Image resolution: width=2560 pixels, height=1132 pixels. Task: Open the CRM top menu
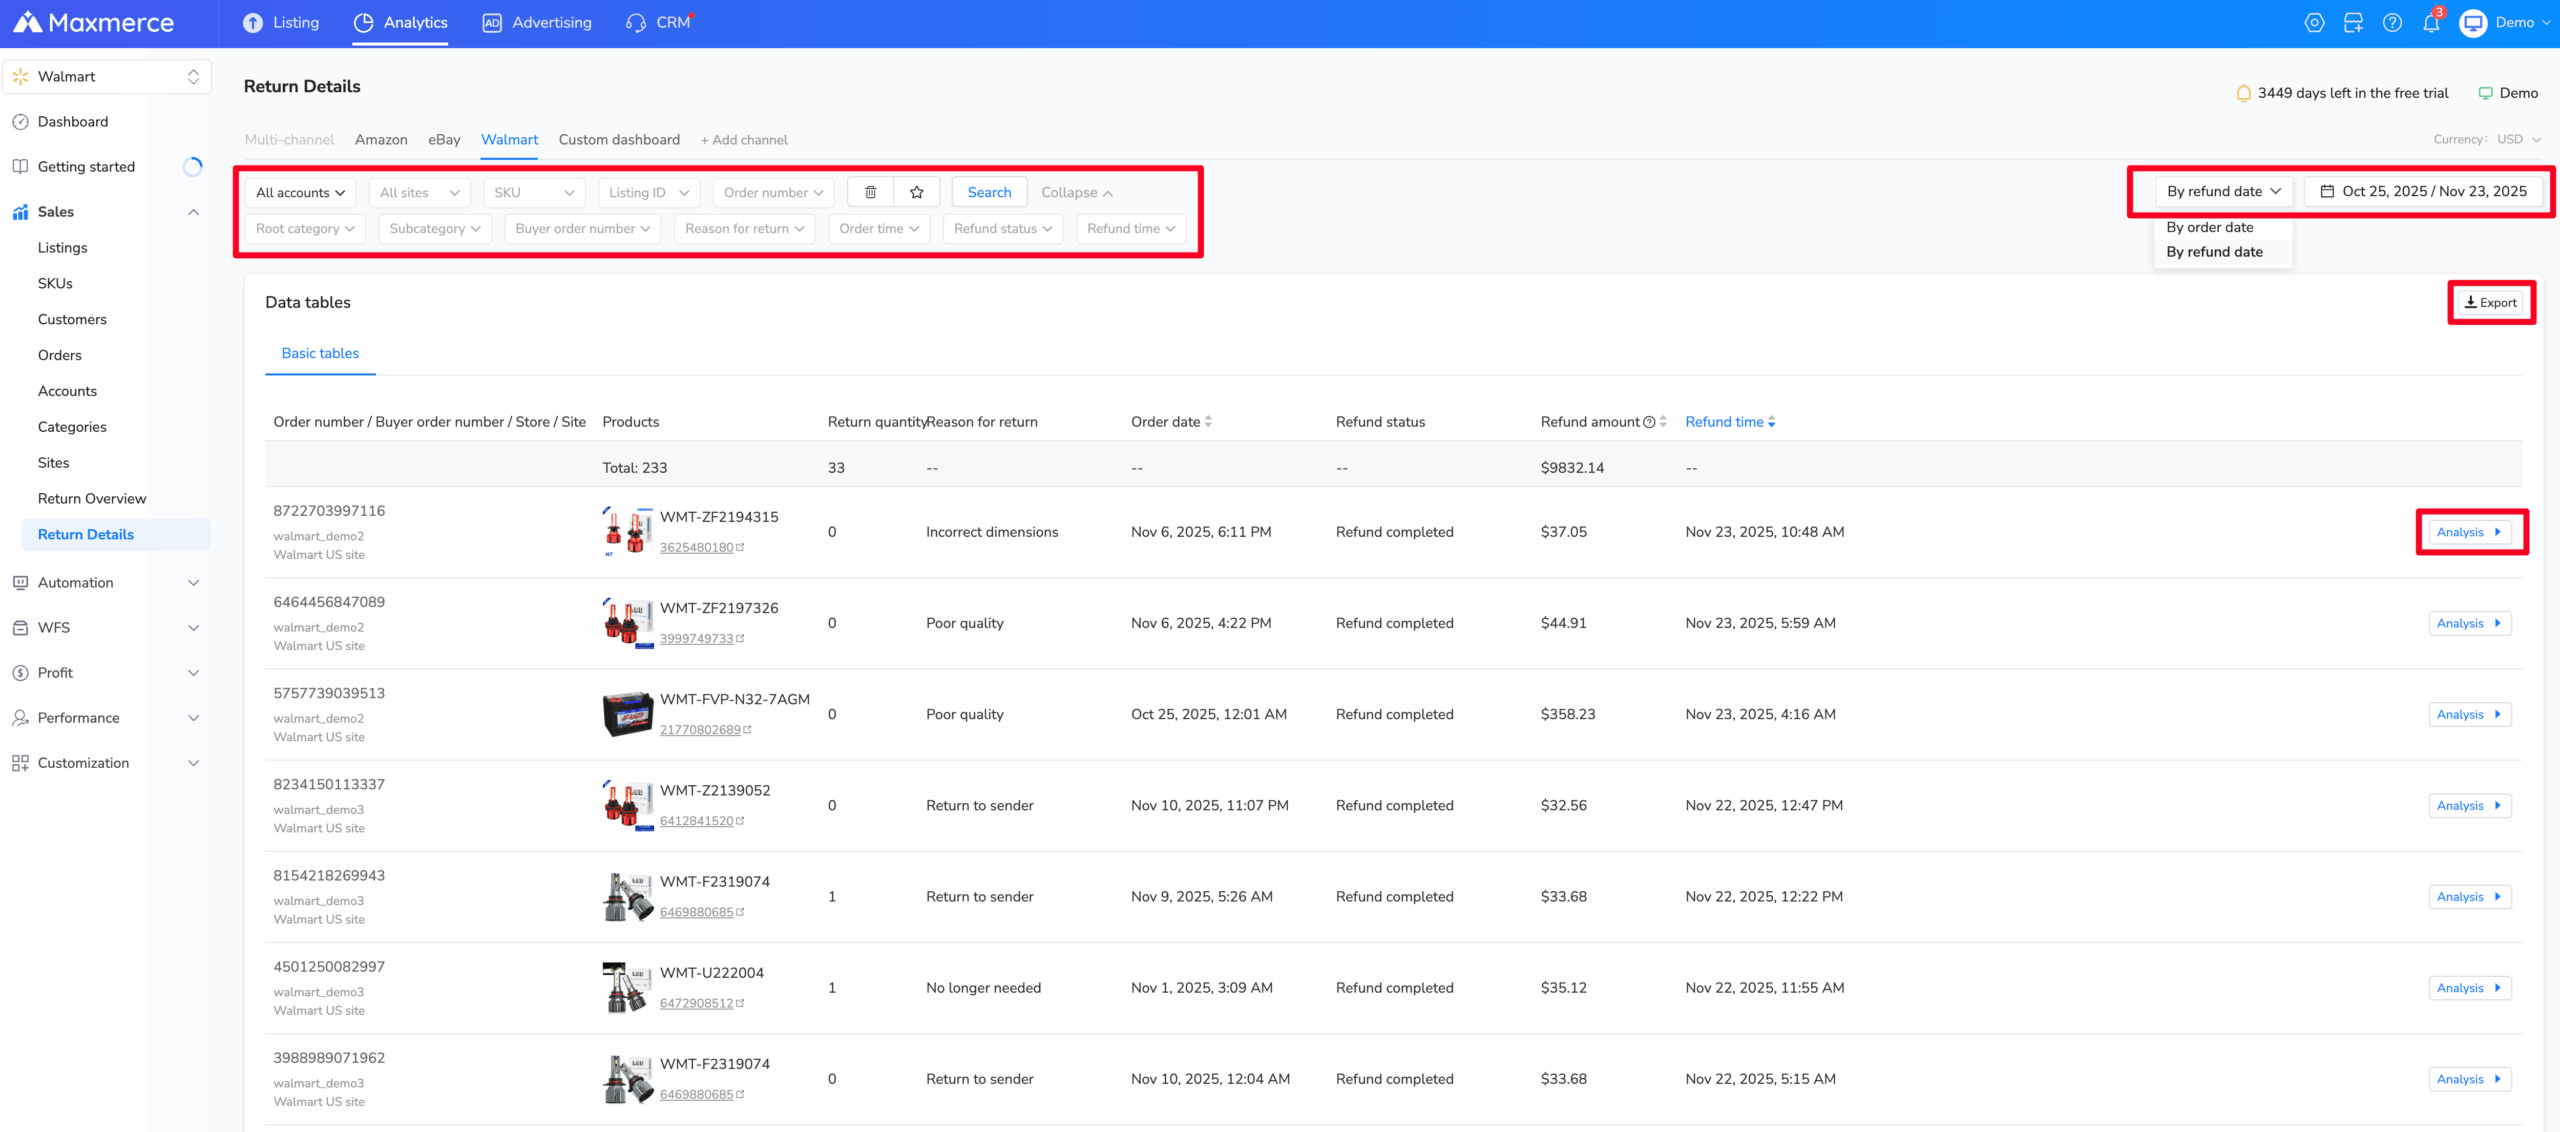[659, 23]
